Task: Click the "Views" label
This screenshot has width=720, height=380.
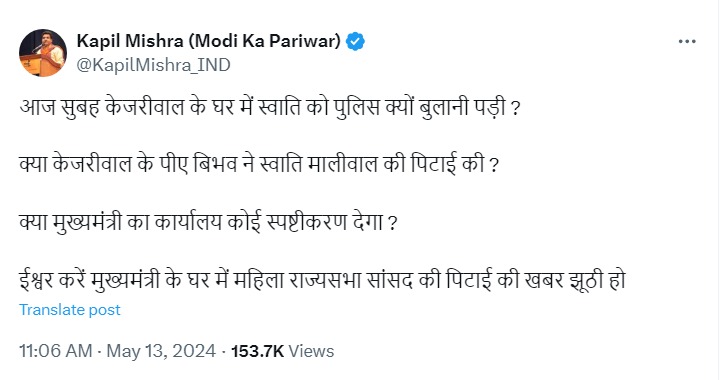Action: [x=311, y=351]
